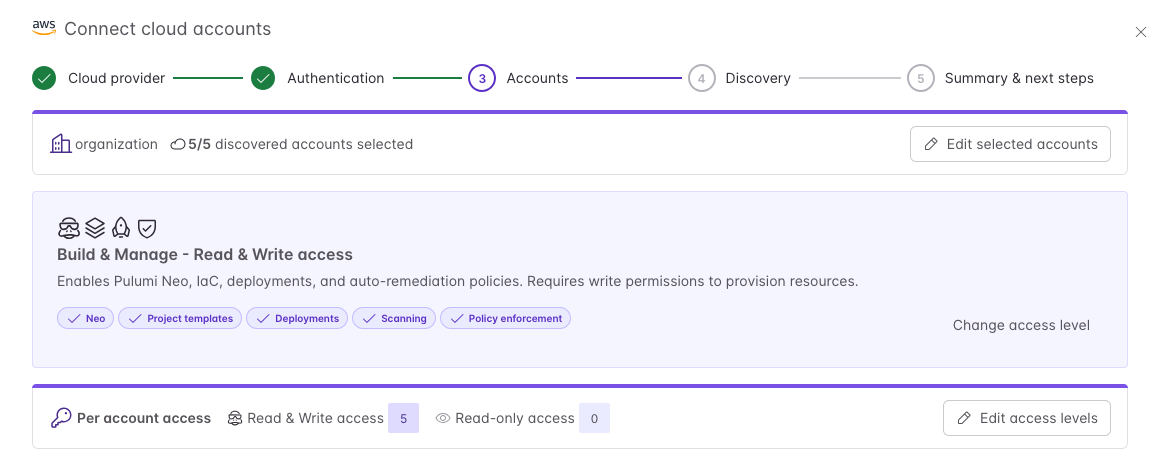This screenshot has height=460, width=1160.
Task: Click the Neo agent icon in access card
Action: [69, 228]
